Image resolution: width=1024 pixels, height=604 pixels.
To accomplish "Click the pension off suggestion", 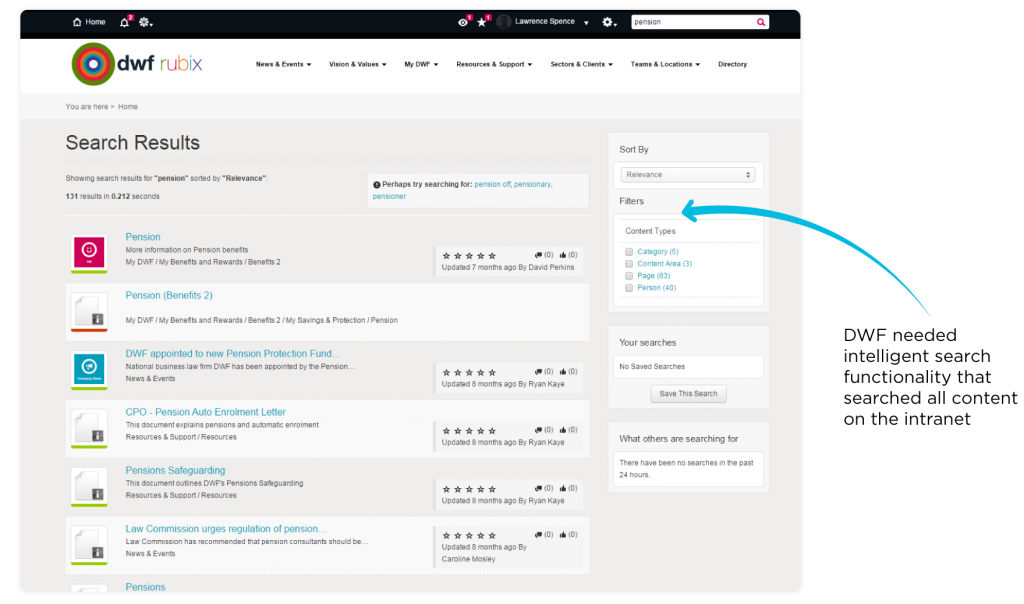I will [492, 184].
